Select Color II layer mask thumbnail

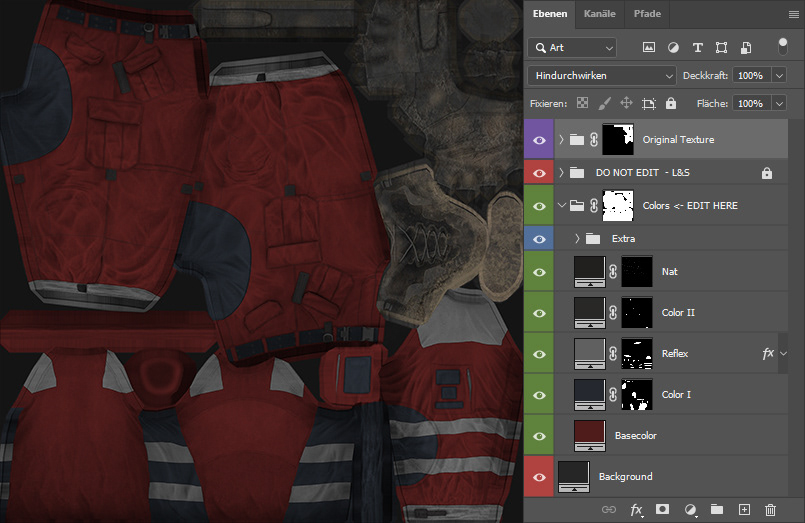click(x=637, y=312)
